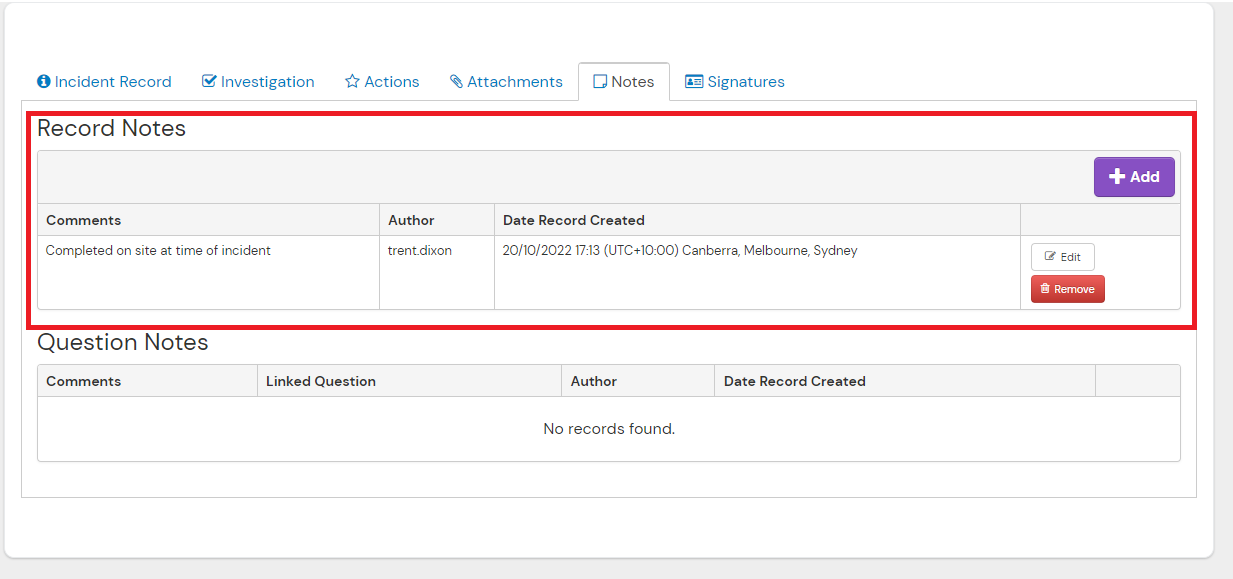The width and height of the screenshot is (1233, 579).
Task: Click Author column header in Question Notes
Action: pos(594,381)
